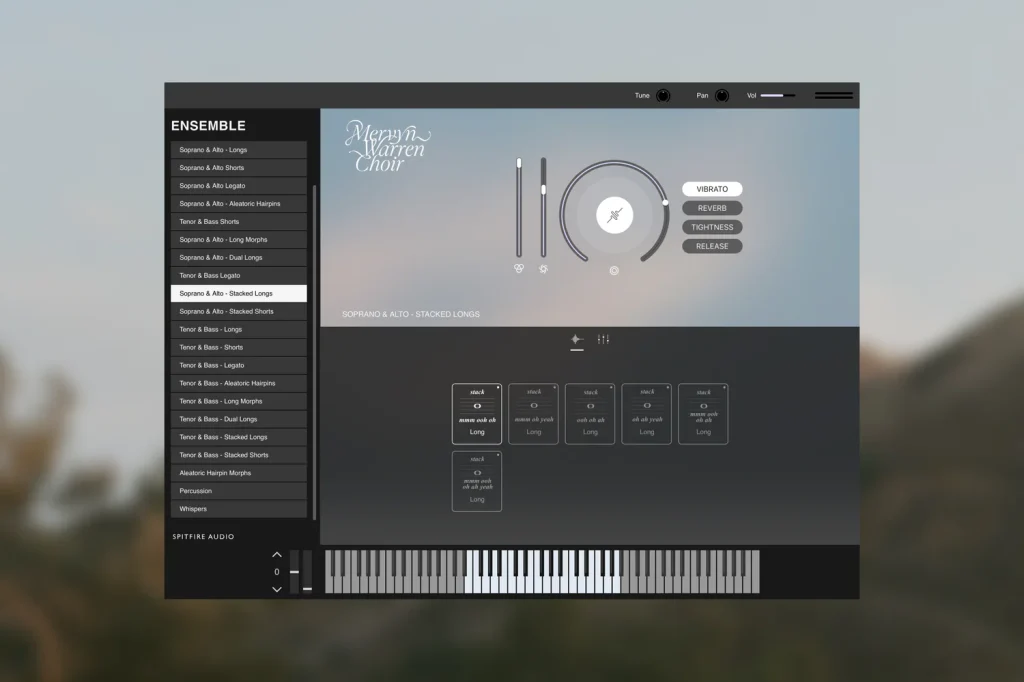Click the RELEASE button
Screen dimensions: 1024x682
tap(711, 245)
